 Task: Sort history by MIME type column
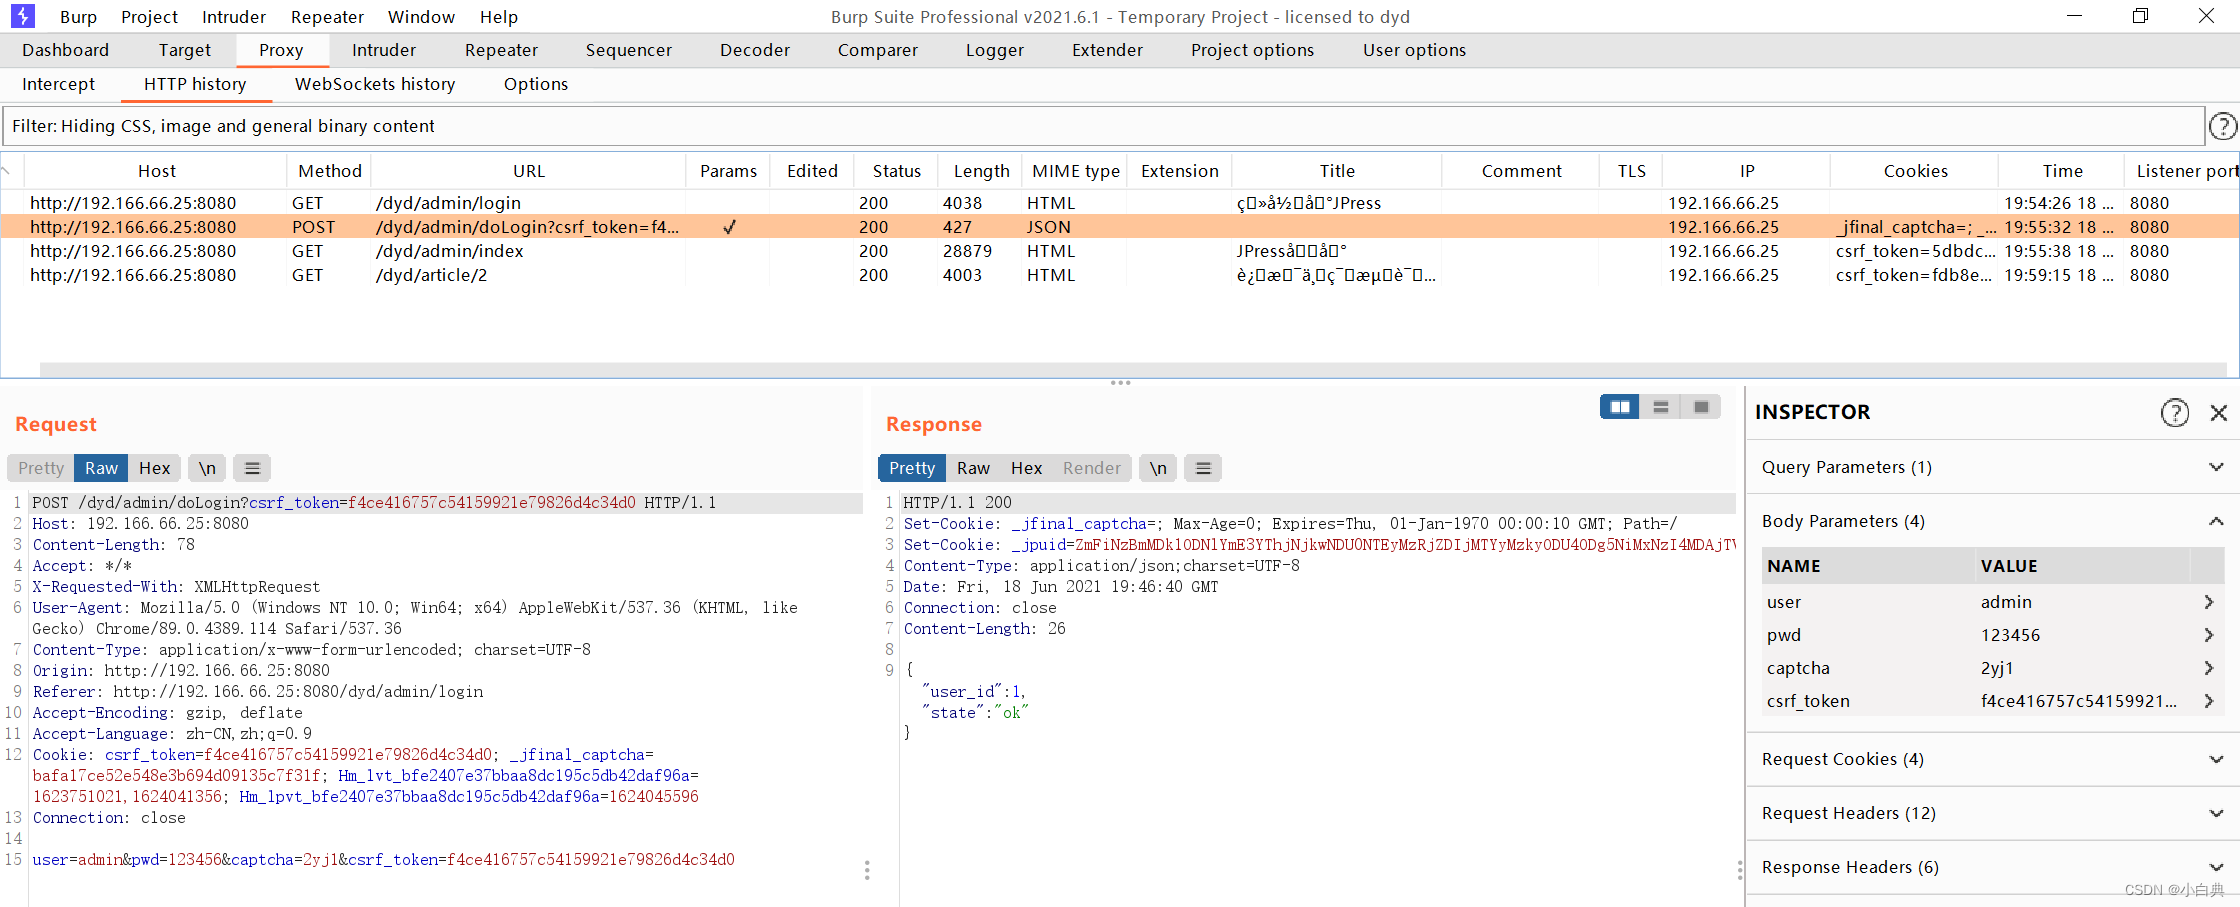1076,171
